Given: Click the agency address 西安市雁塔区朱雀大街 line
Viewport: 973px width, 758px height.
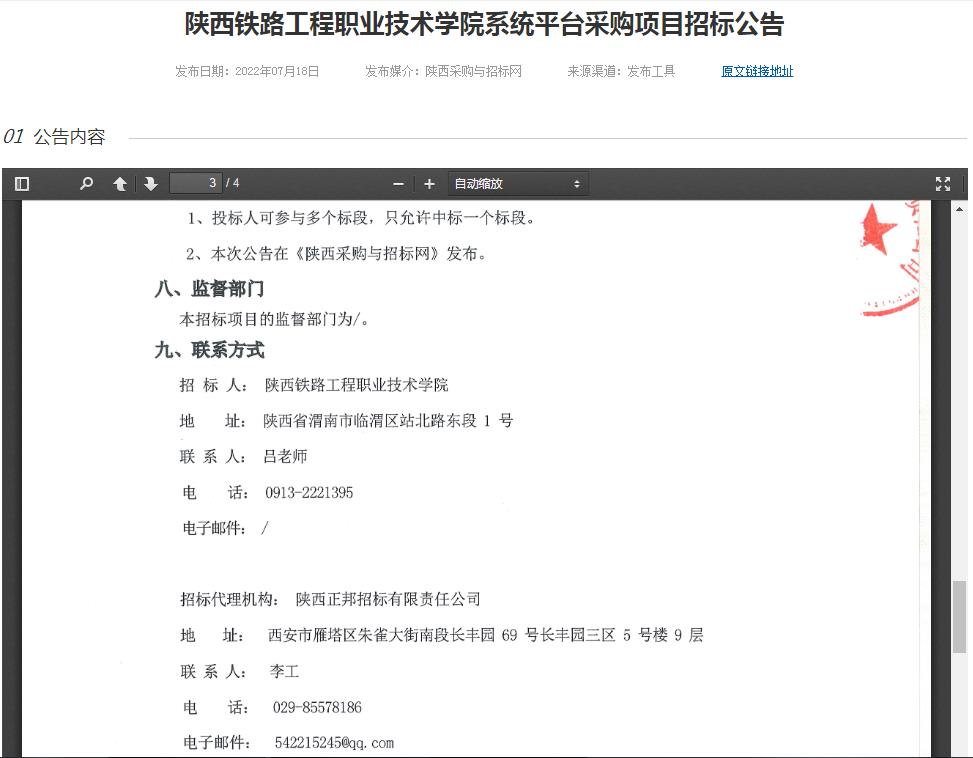Looking at the screenshot, I should coord(442,635).
